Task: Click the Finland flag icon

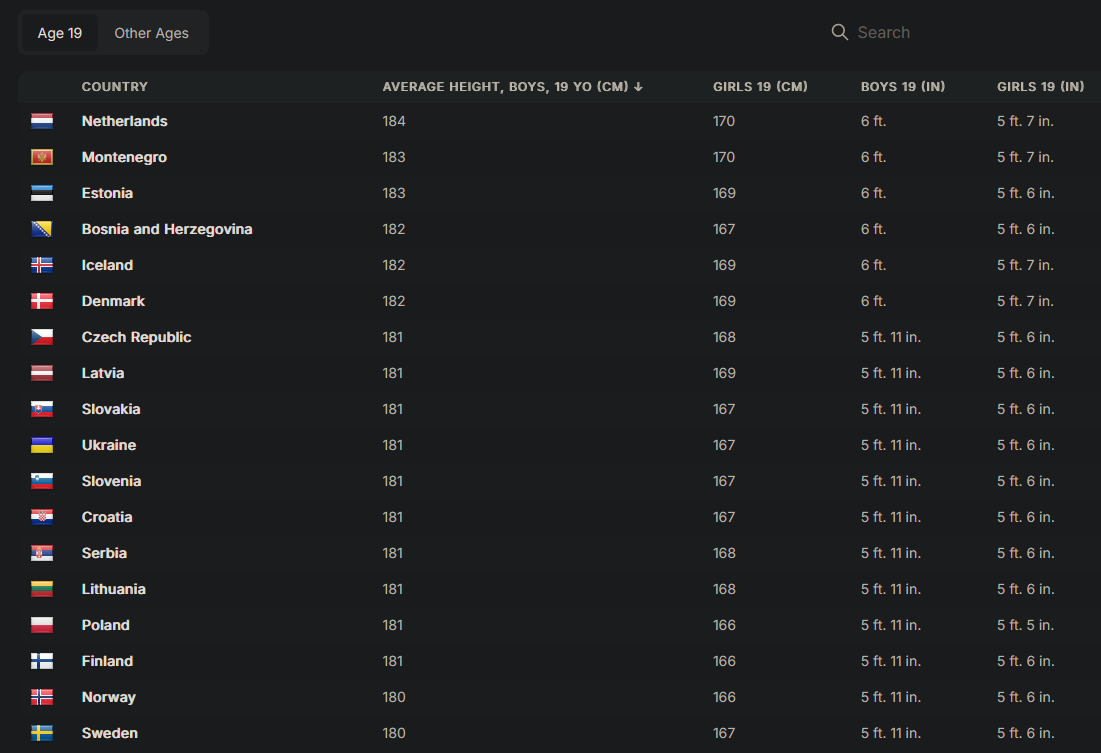Action: point(42,661)
